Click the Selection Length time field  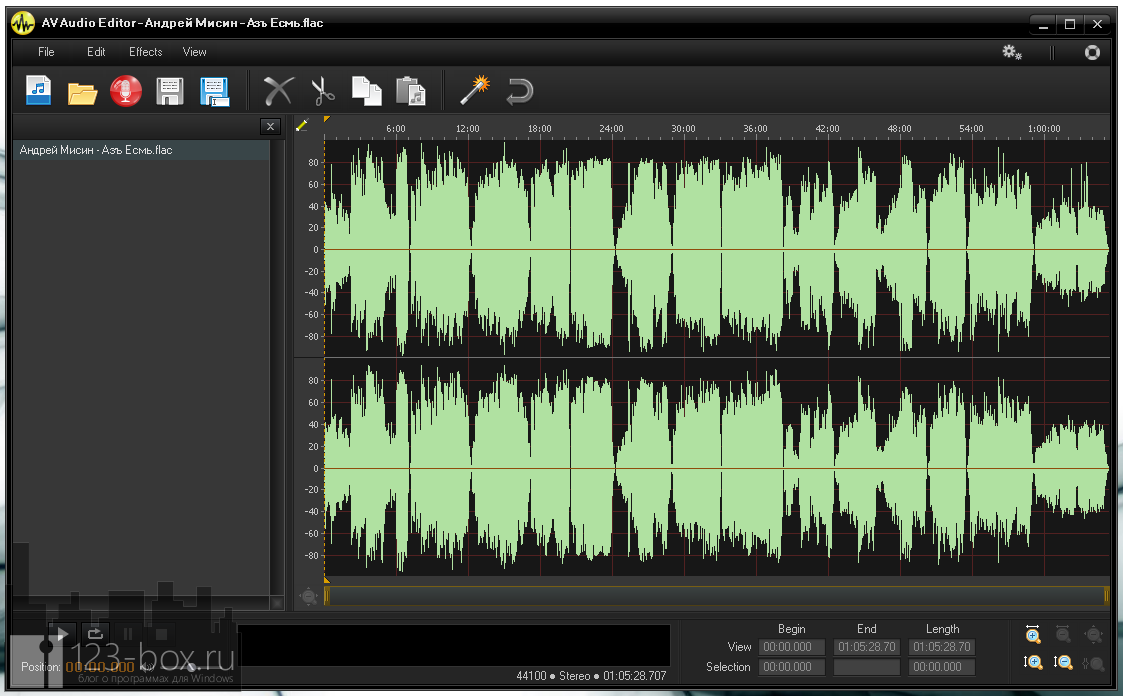(942, 667)
